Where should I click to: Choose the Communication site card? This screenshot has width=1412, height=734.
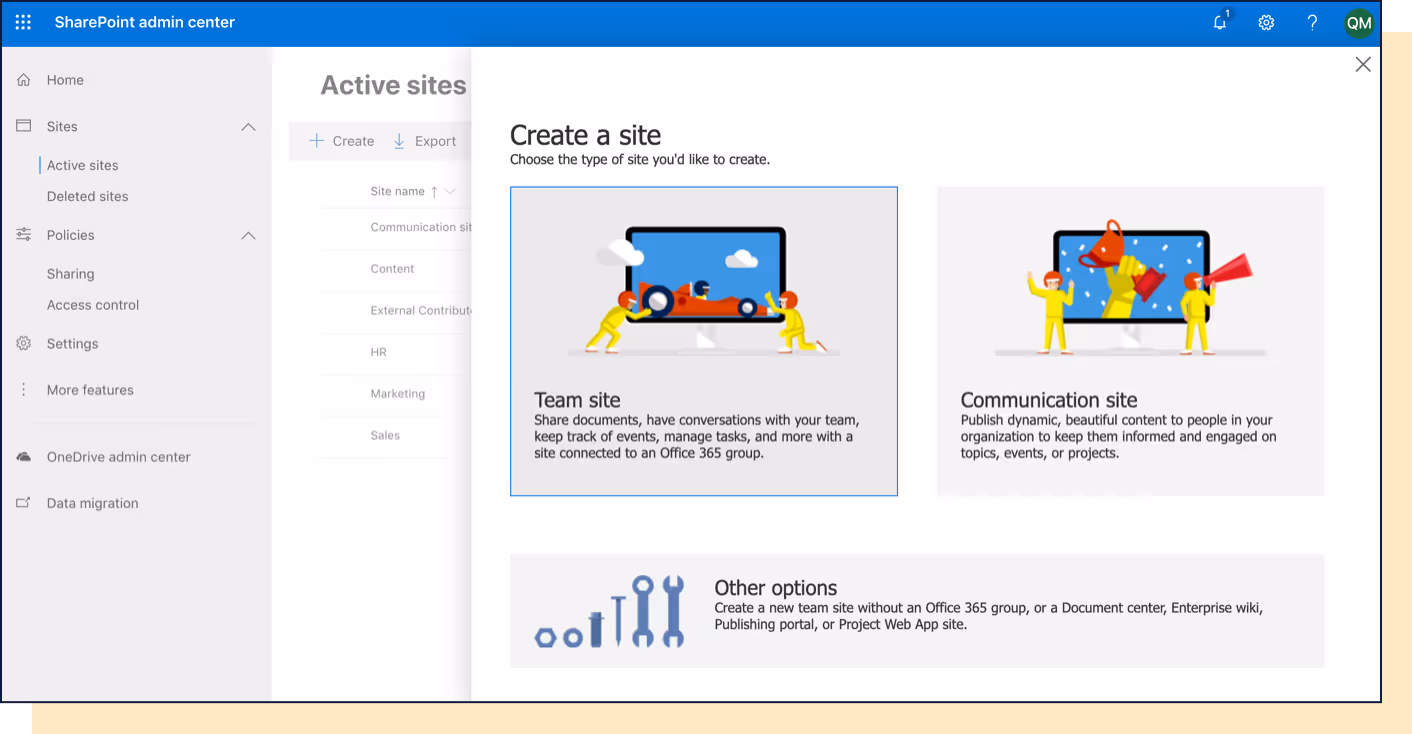(x=1131, y=341)
